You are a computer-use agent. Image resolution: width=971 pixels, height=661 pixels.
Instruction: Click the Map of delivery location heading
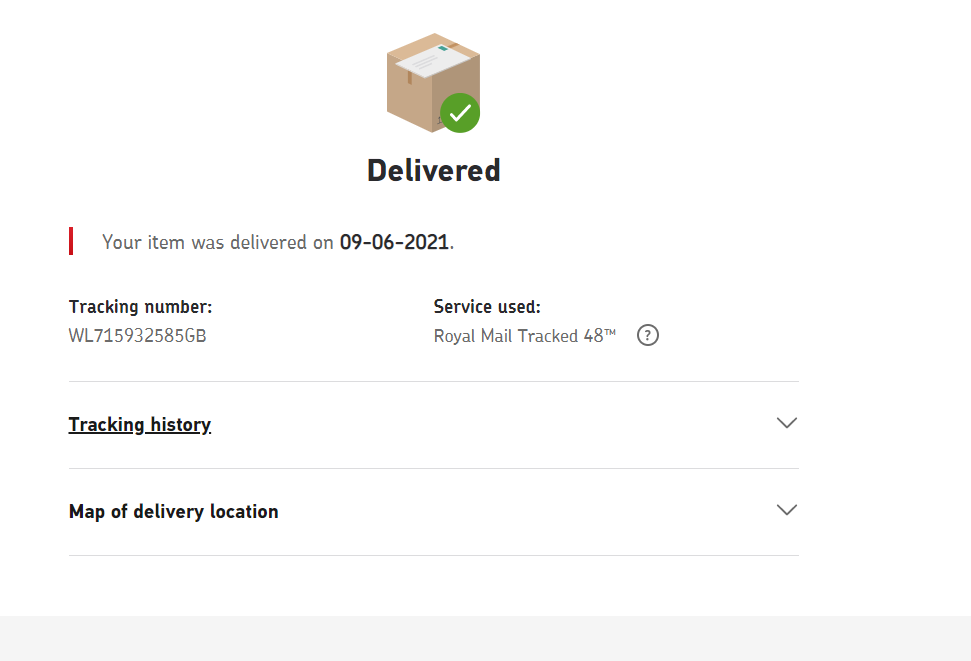click(174, 512)
